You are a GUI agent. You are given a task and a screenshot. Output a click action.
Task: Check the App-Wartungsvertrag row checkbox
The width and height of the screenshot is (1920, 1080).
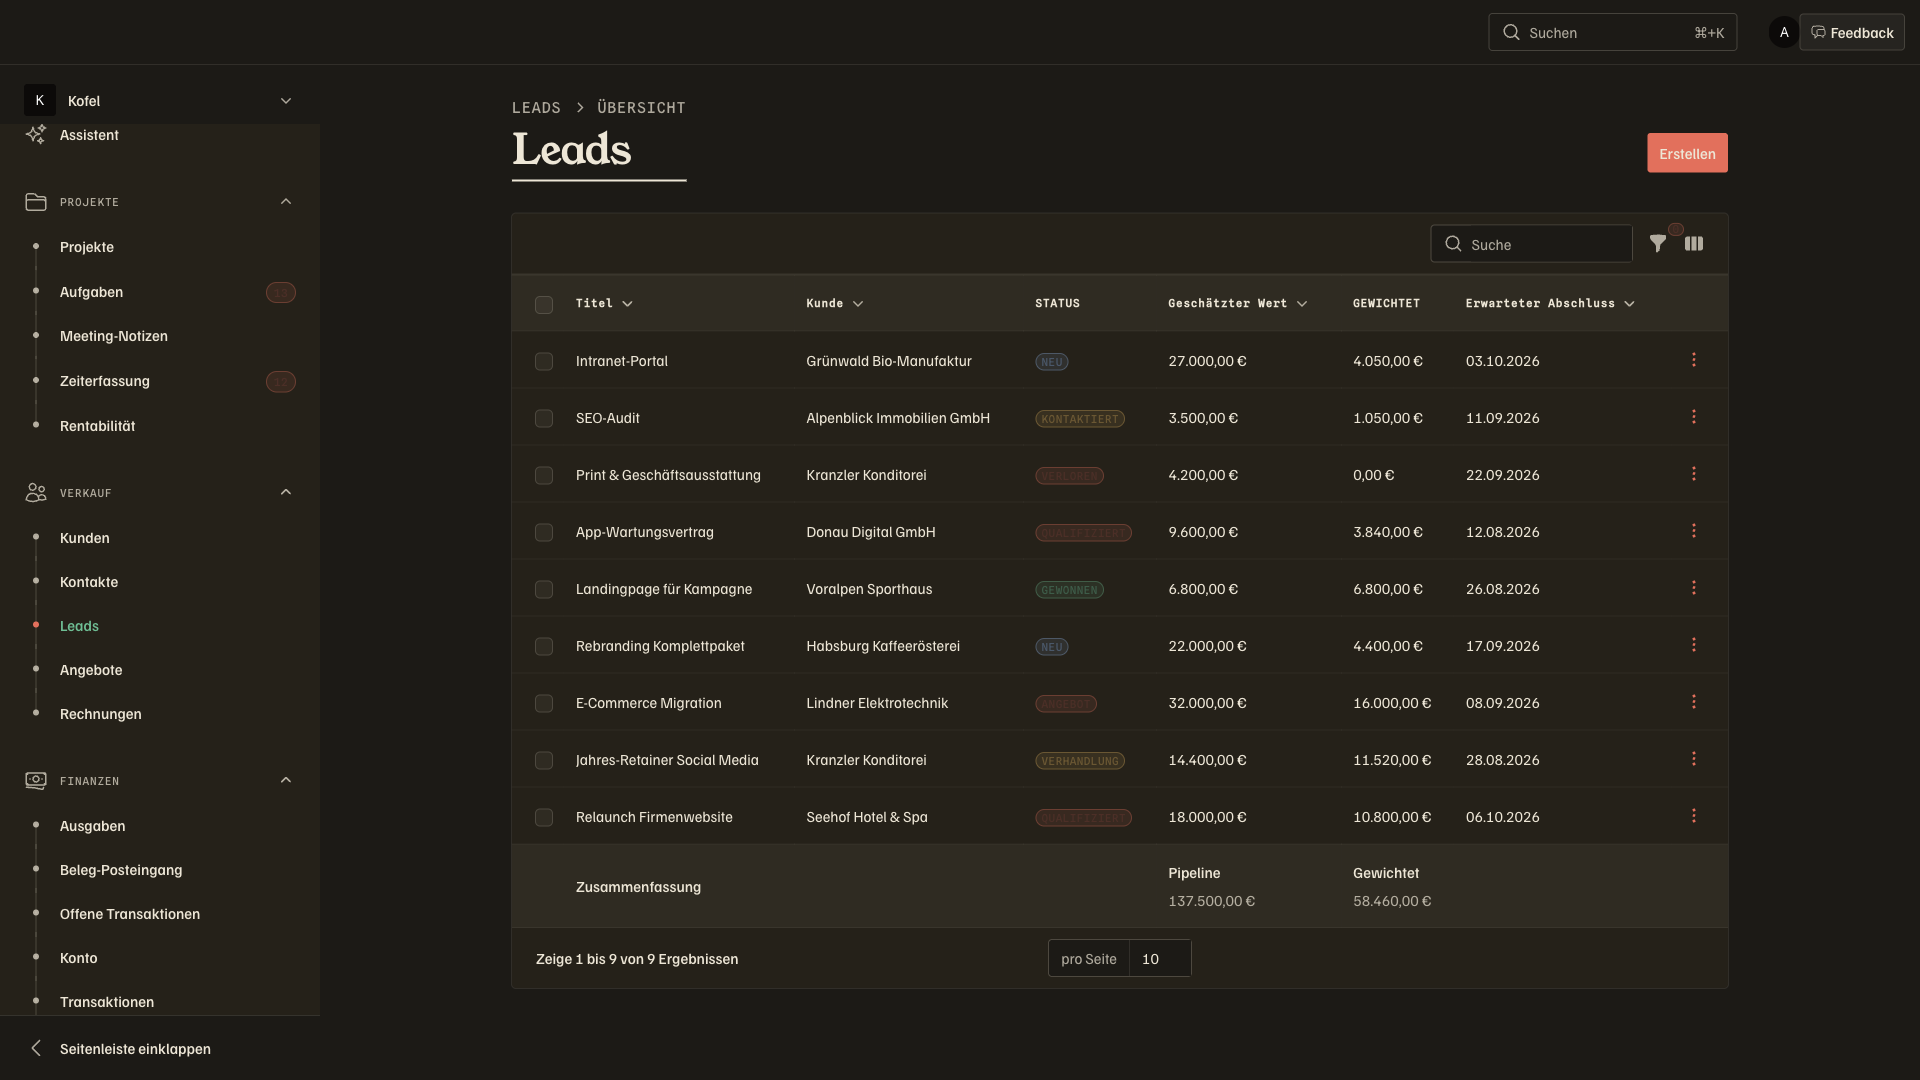coord(544,533)
